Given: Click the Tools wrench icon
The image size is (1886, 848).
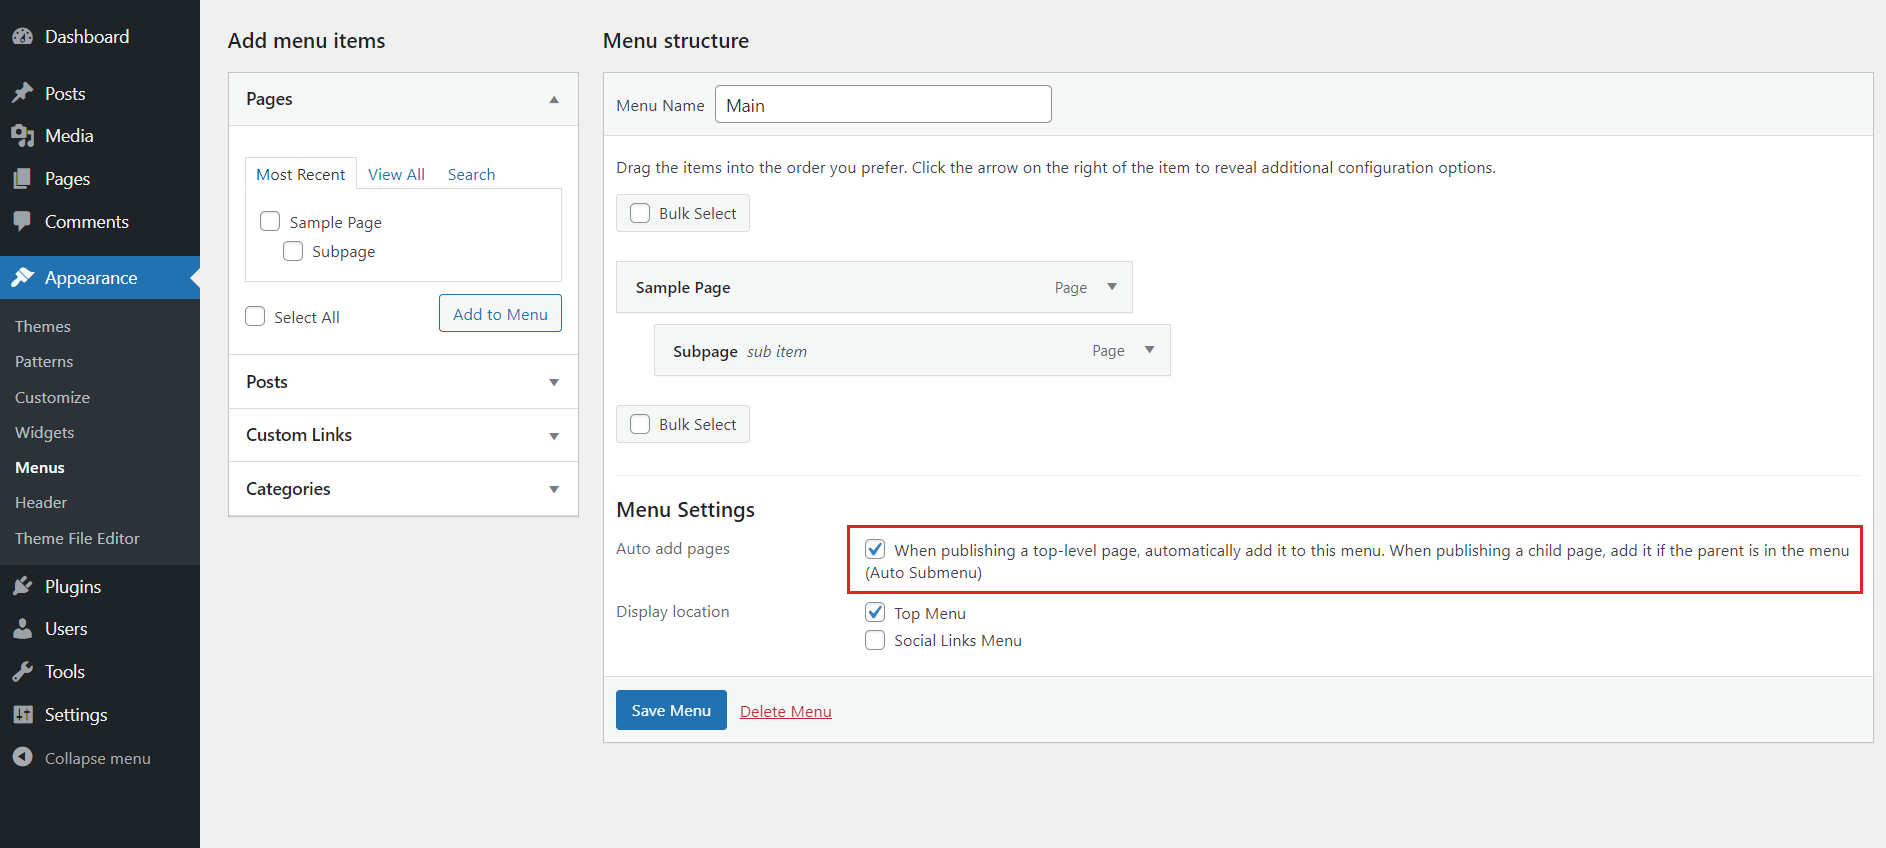Looking at the screenshot, I should (x=23, y=672).
